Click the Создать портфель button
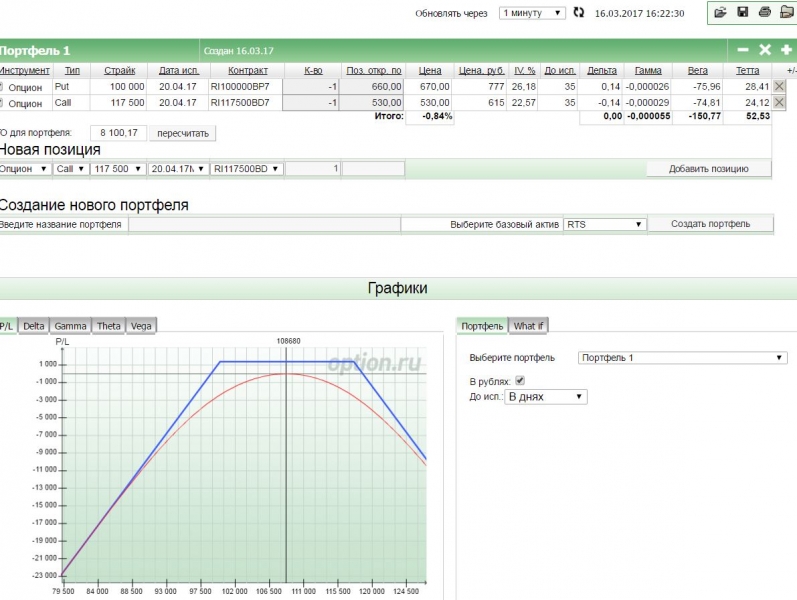797x600 pixels. click(x=711, y=224)
